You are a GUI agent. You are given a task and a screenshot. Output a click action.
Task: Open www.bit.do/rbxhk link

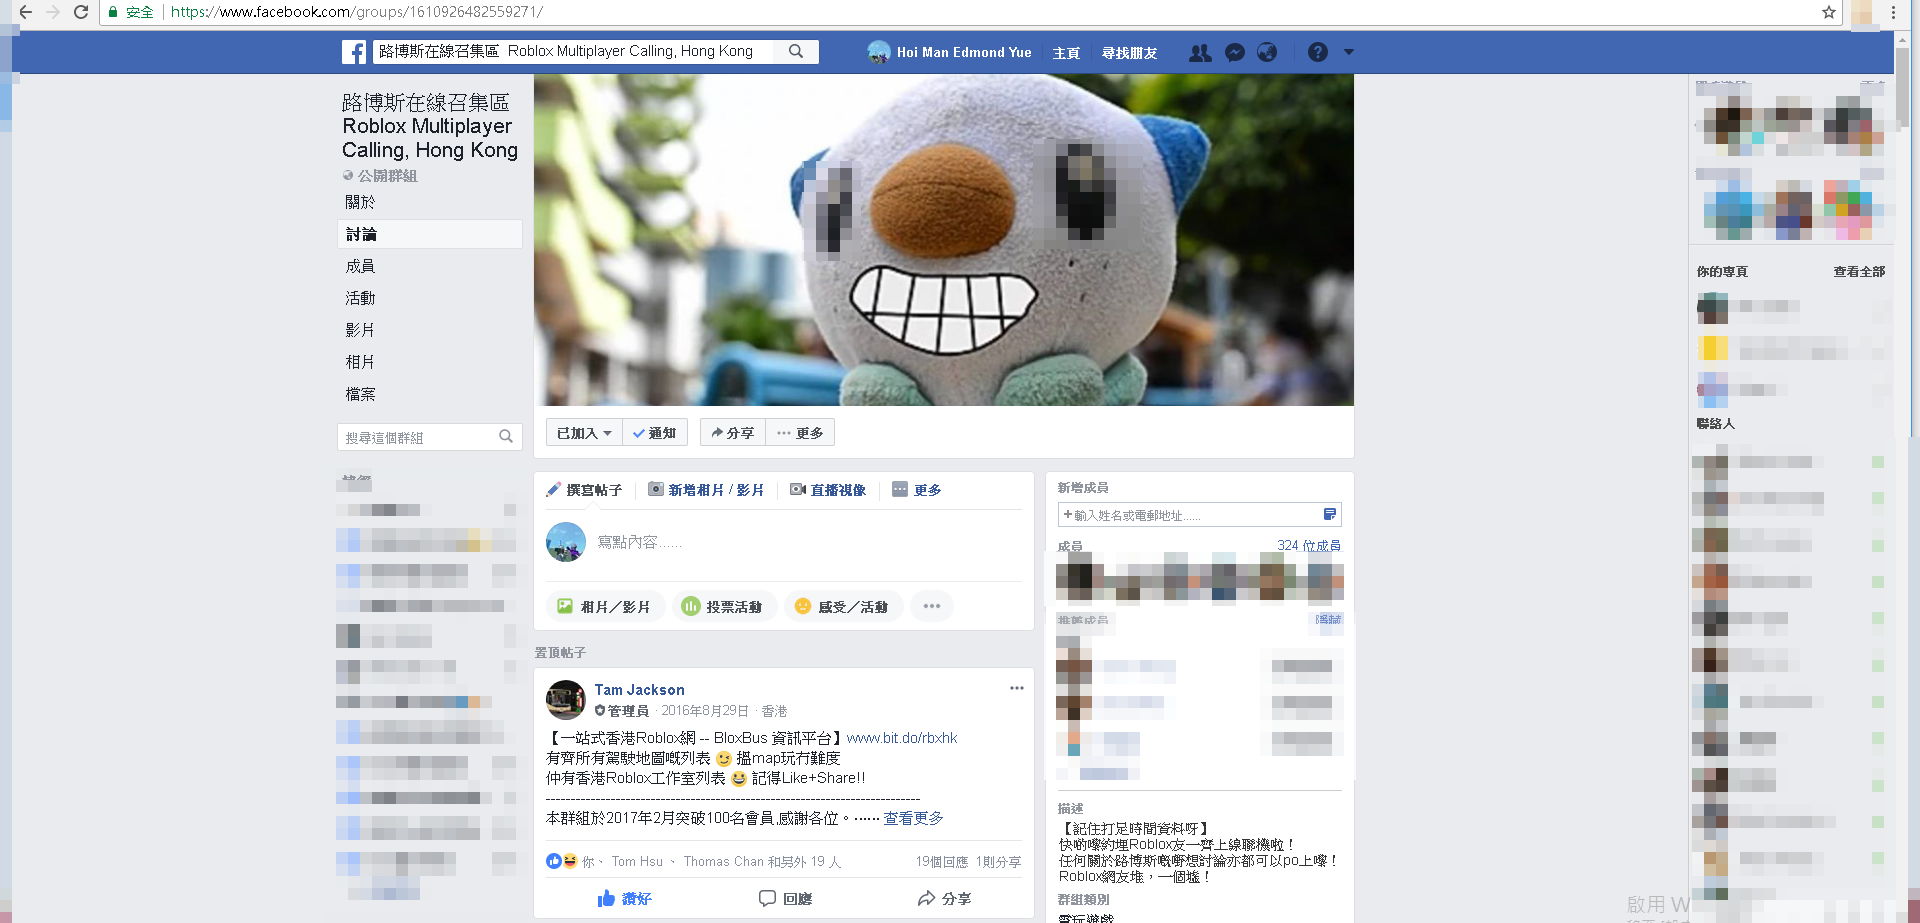902,738
